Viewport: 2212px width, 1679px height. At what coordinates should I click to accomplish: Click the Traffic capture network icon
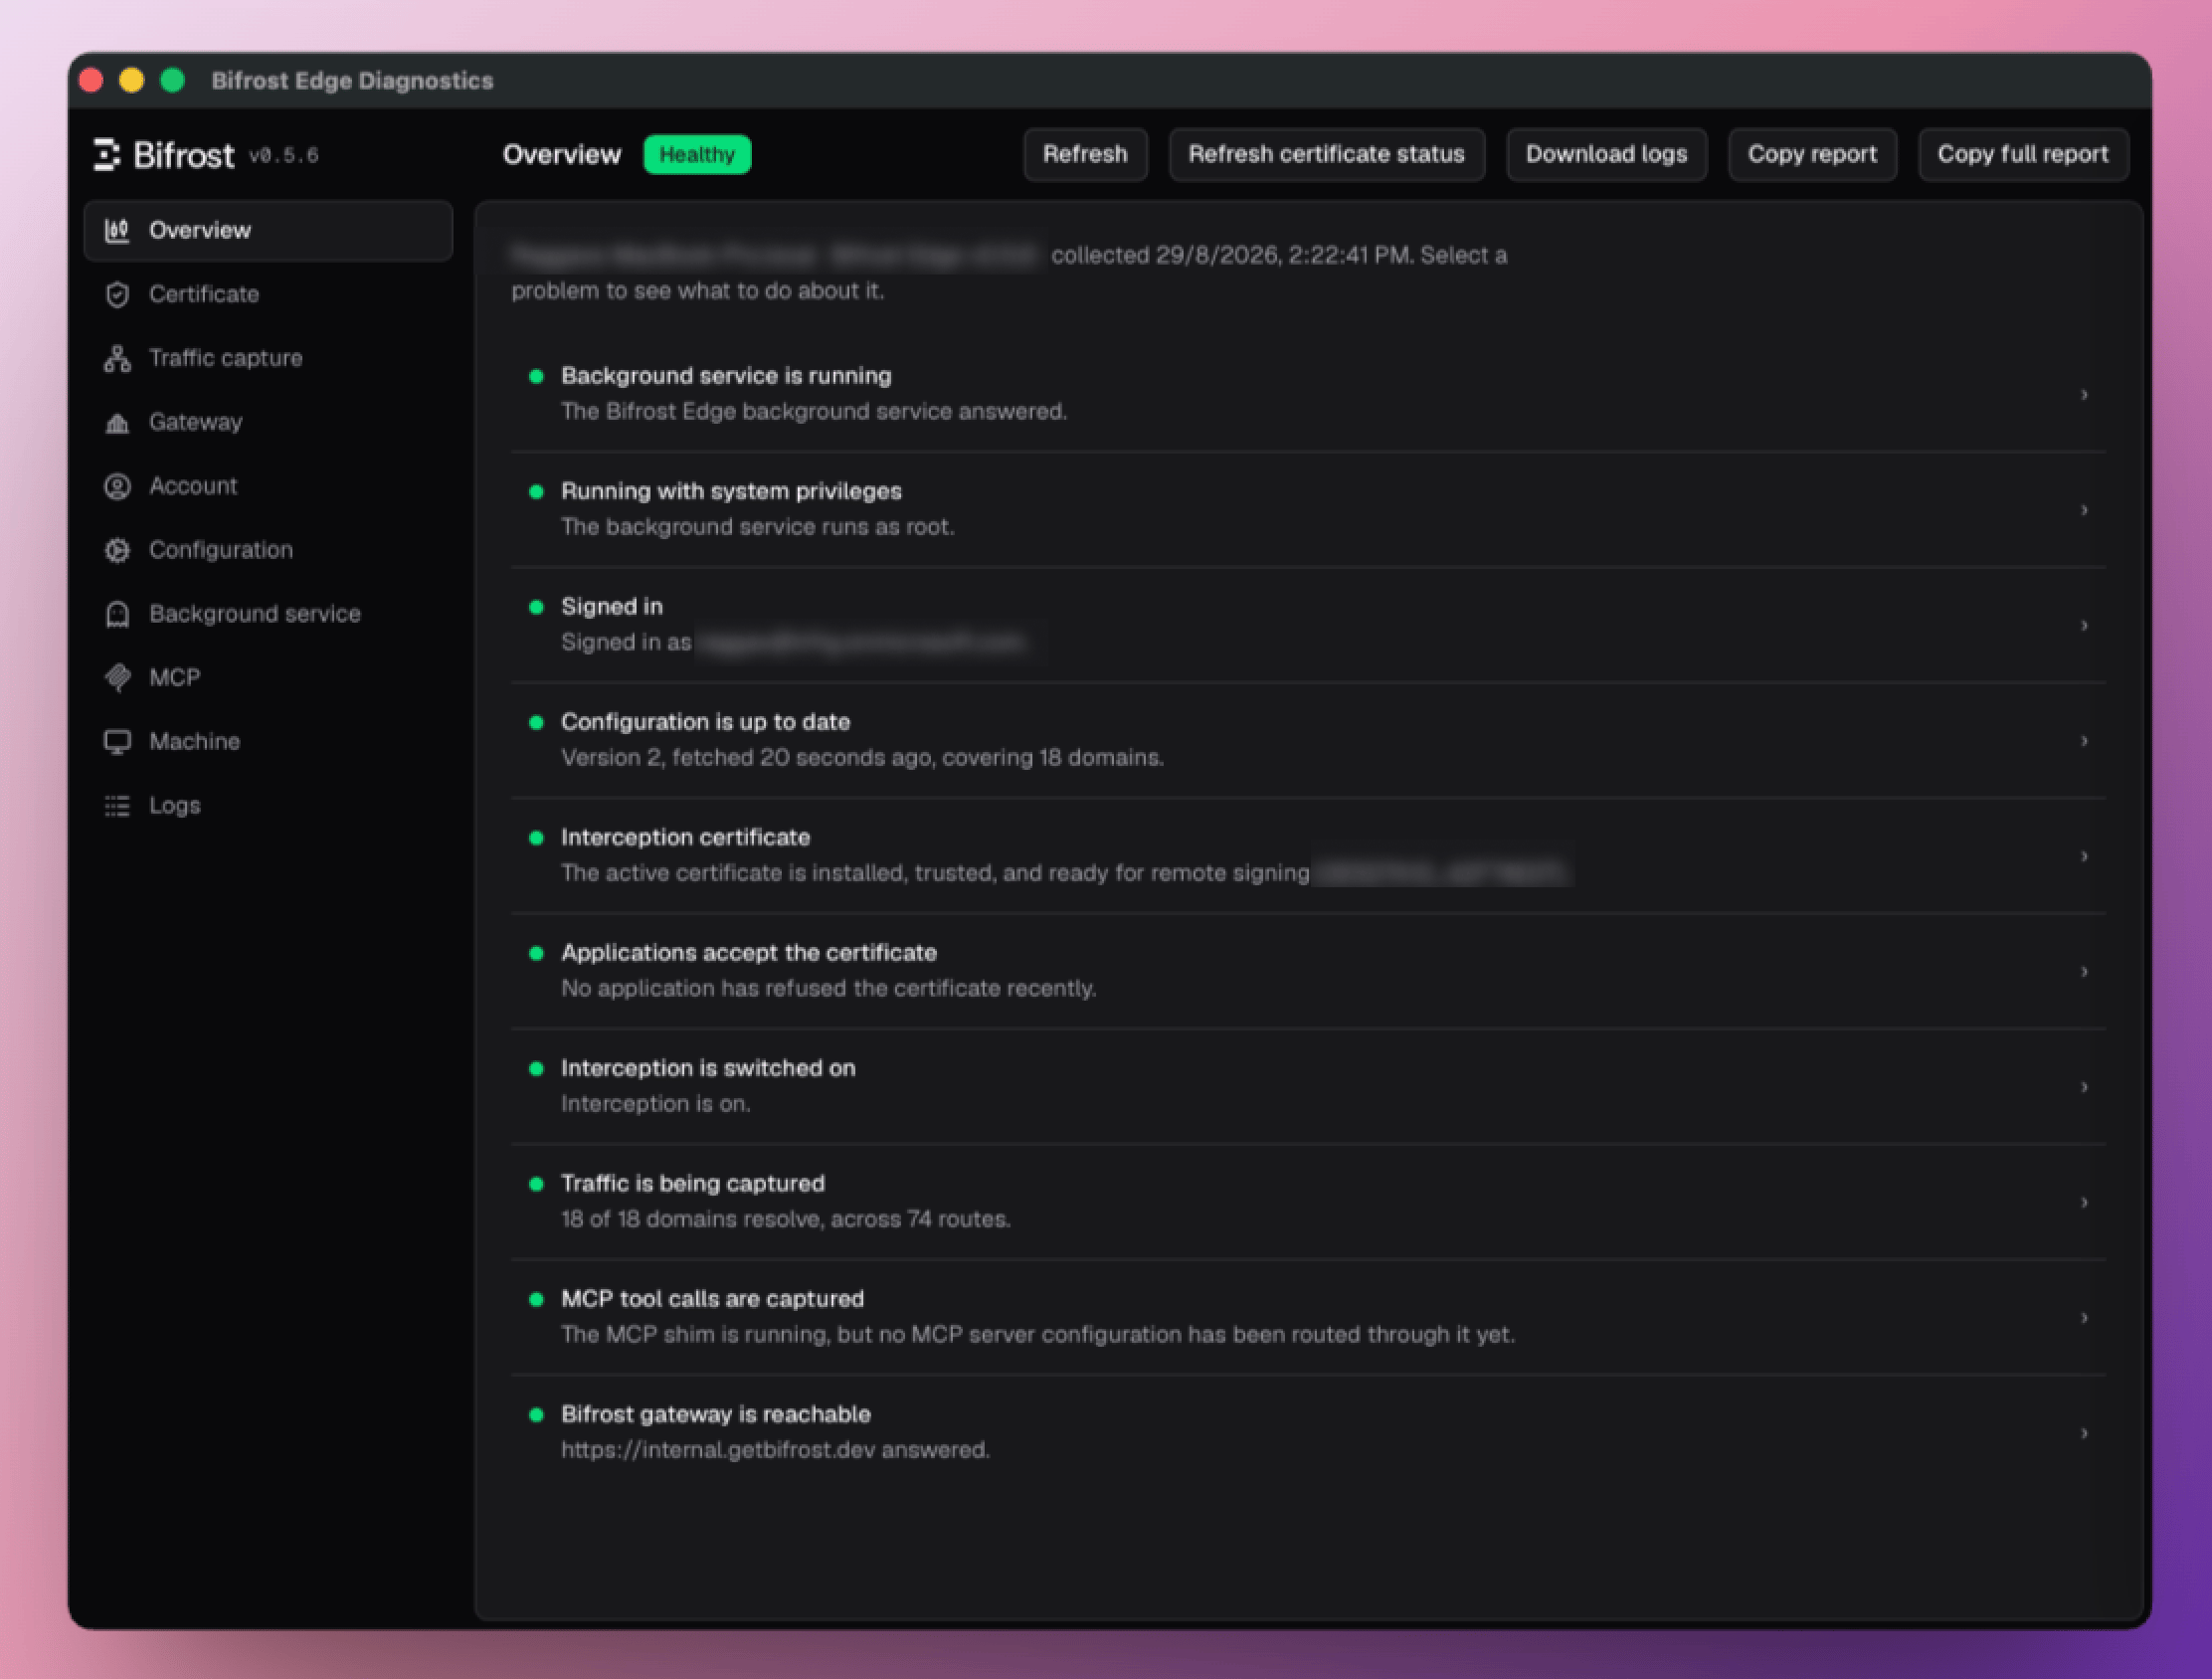[x=117, y=359]
